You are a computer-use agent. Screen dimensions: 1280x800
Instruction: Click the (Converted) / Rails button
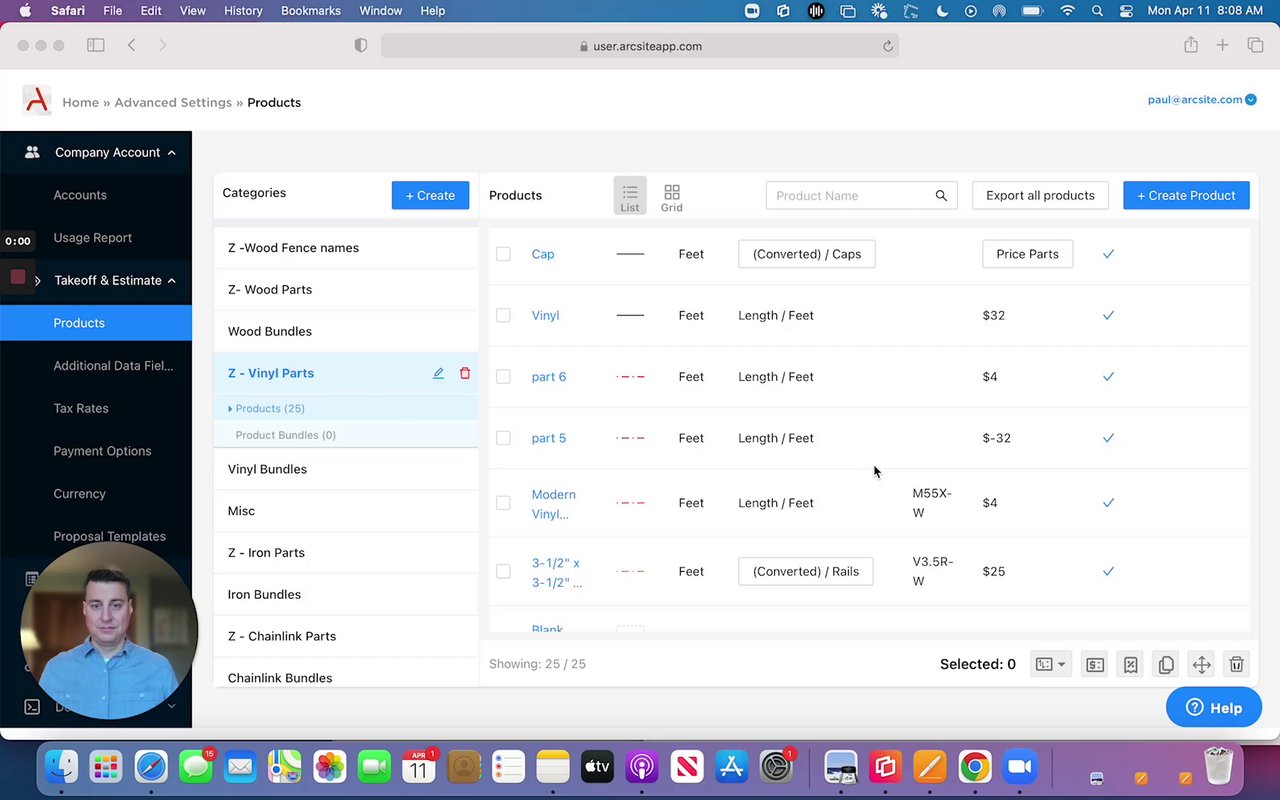pyautogui.click(x=806, y=572)
